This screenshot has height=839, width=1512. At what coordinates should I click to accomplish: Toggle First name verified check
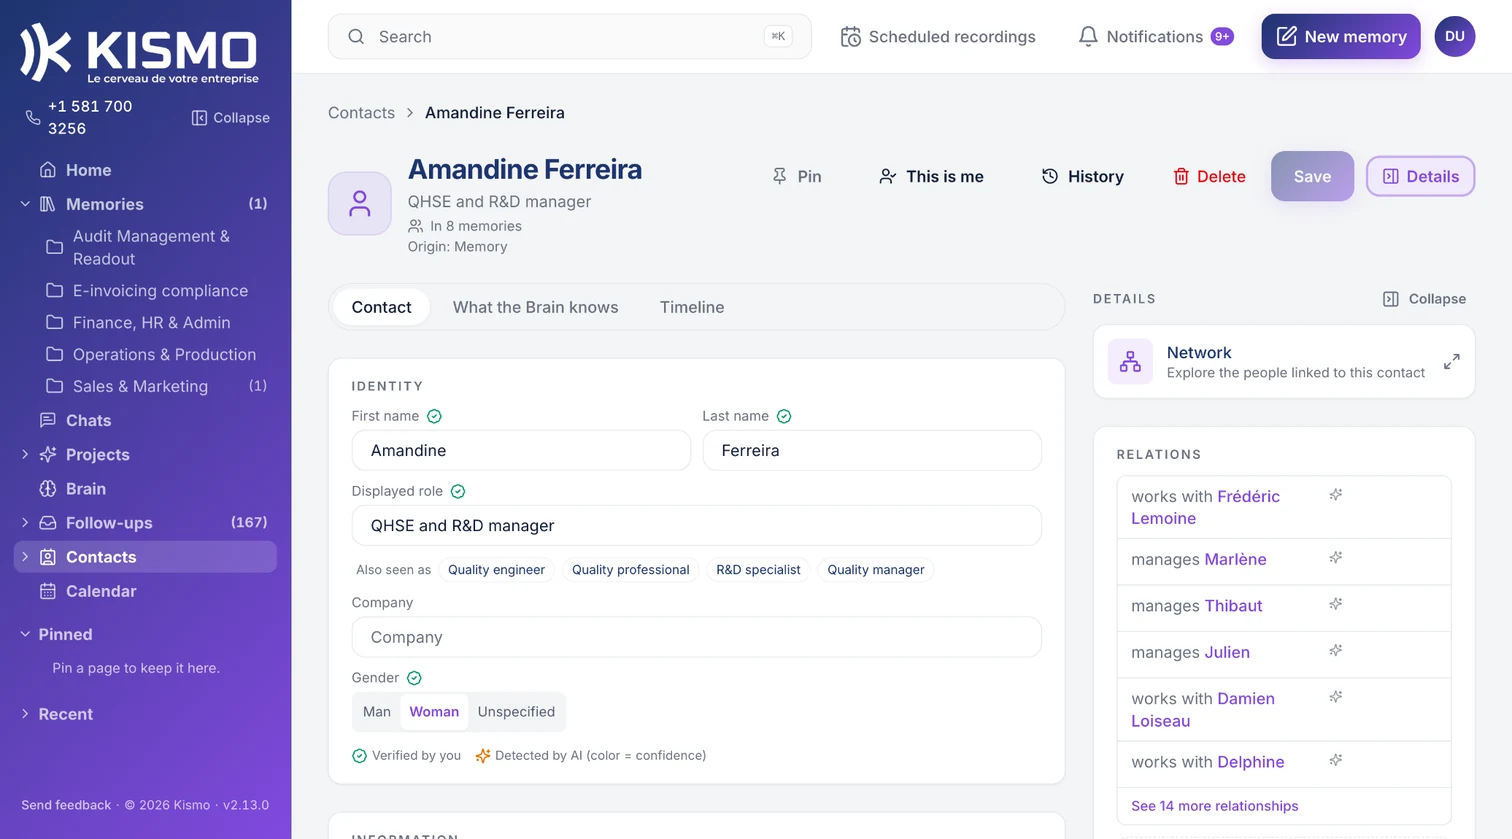434,416
